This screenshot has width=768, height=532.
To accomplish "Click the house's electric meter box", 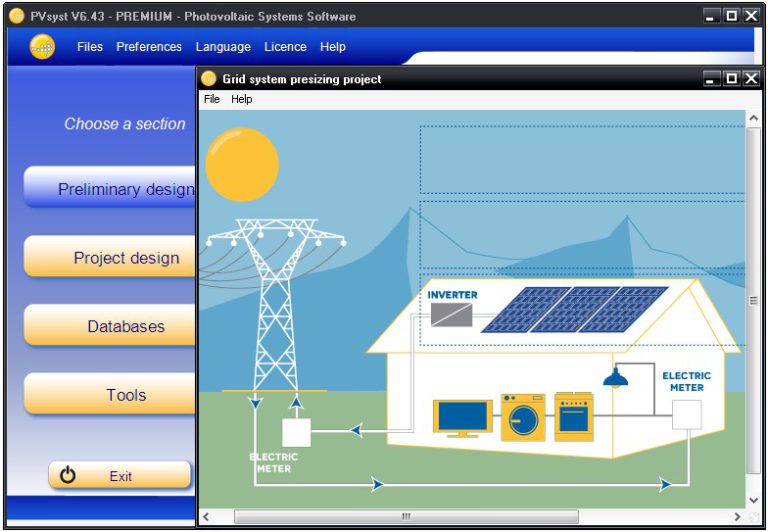I will pos(686,414).
